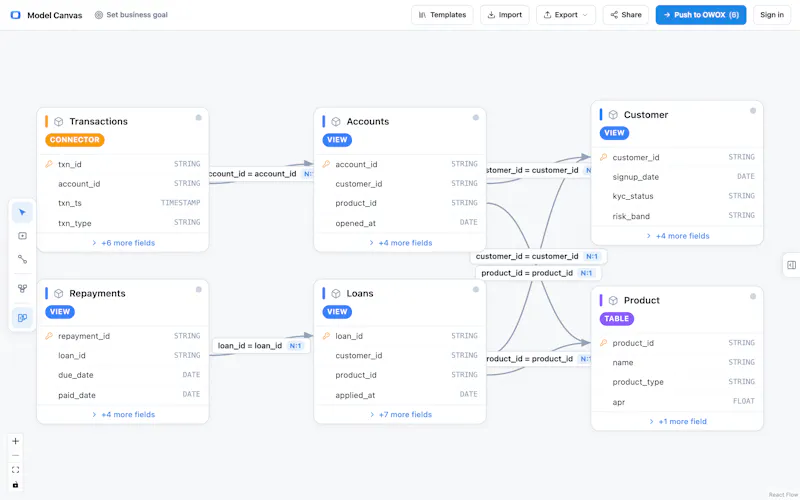Open the Export dropdown
Viewport: 800px width, 500px height.
click(x=566, y=15)
